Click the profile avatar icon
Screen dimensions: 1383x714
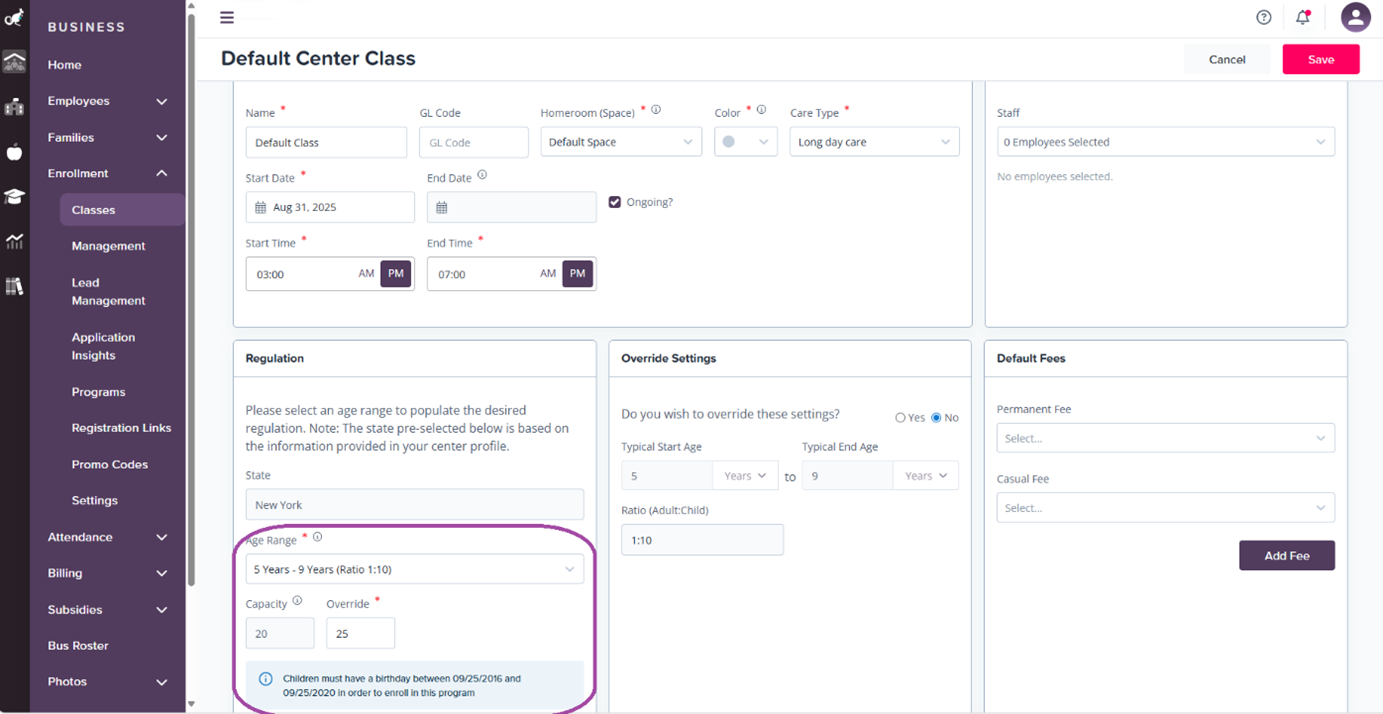tap(1355, 17)
